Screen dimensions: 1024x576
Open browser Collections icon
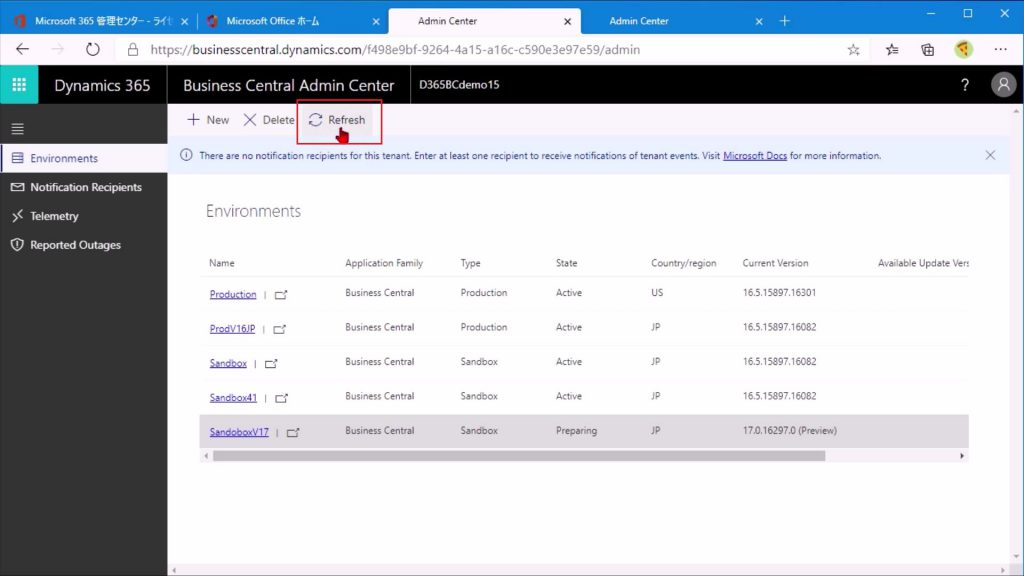coord(927,50)
